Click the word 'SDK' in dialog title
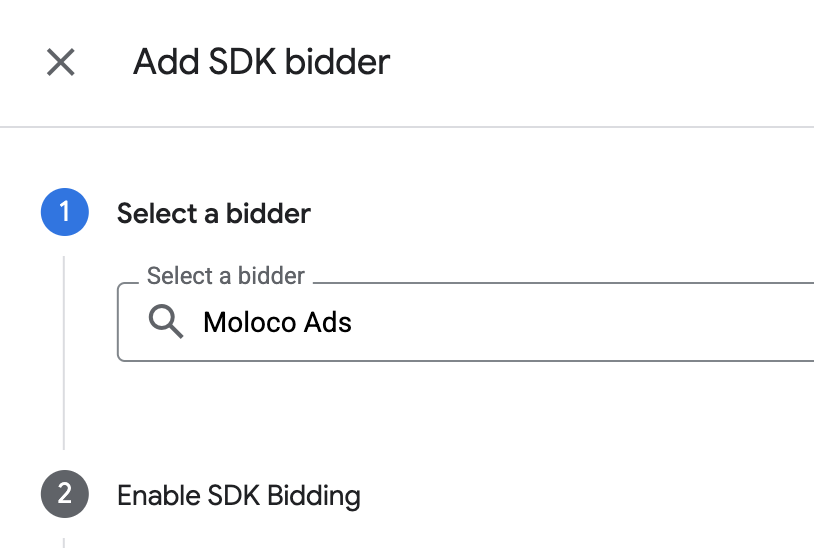The height and width of the screenshot is (548, 814). click(239, 62)
